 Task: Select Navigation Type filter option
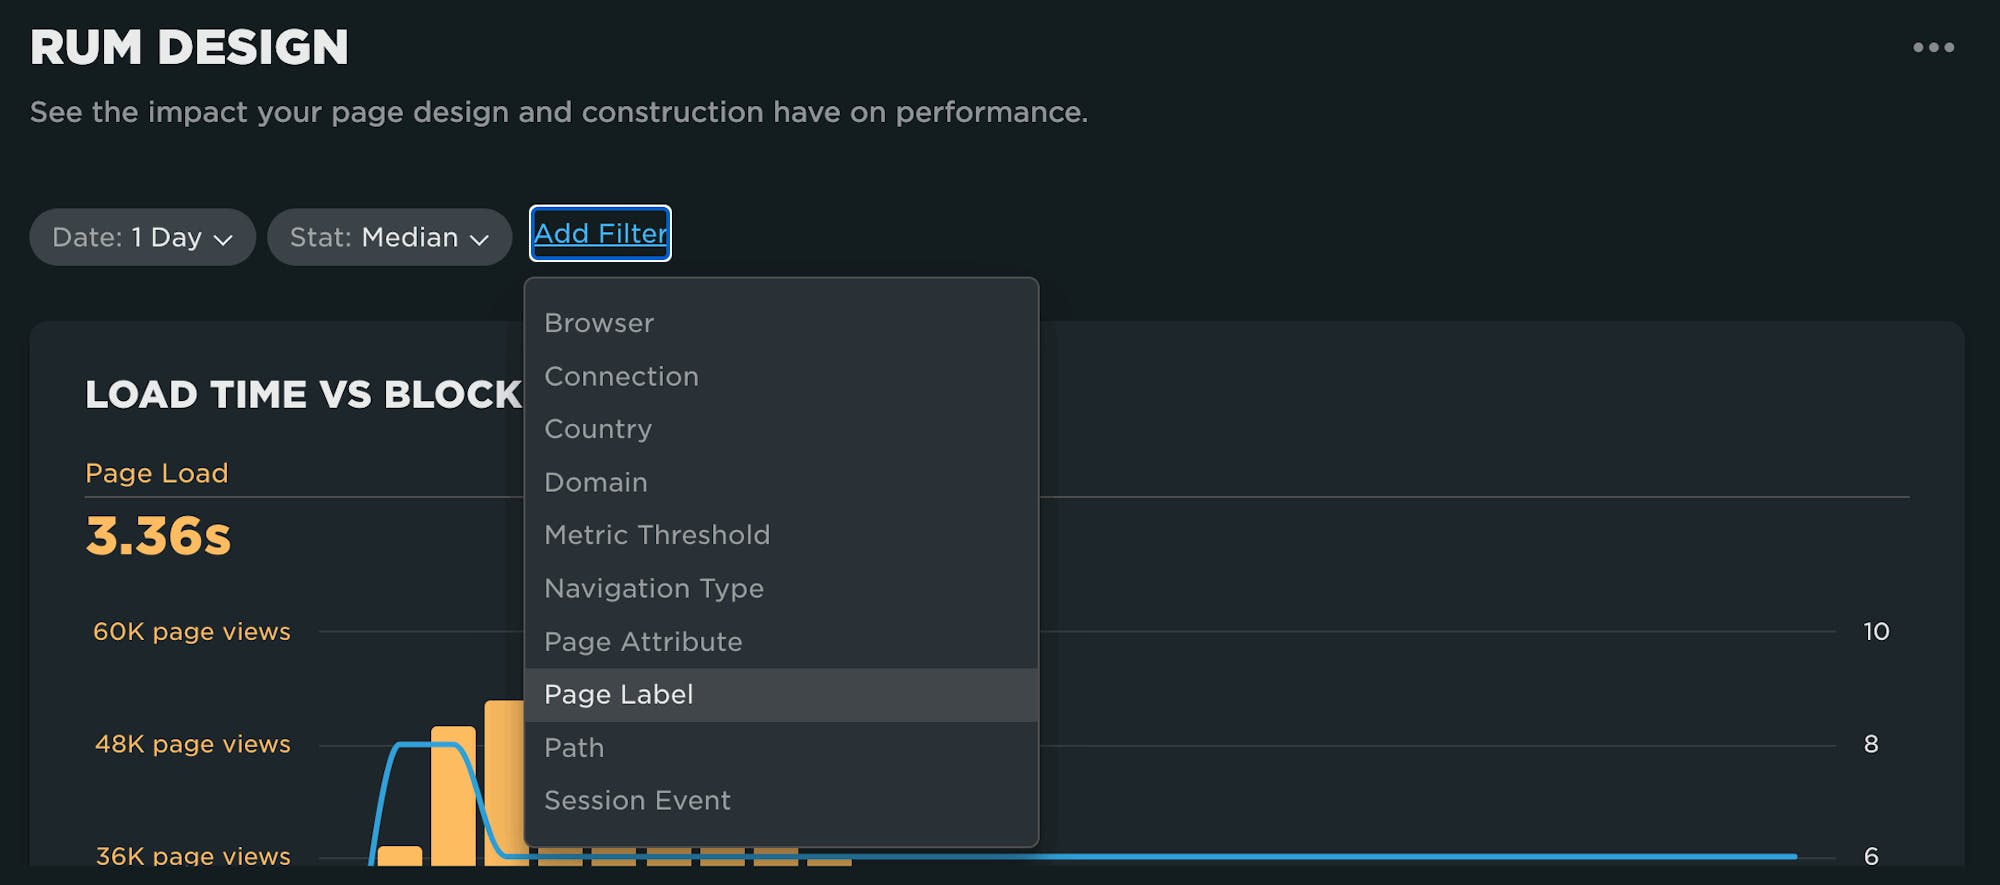pyautogui.click(x=654, y=588)
